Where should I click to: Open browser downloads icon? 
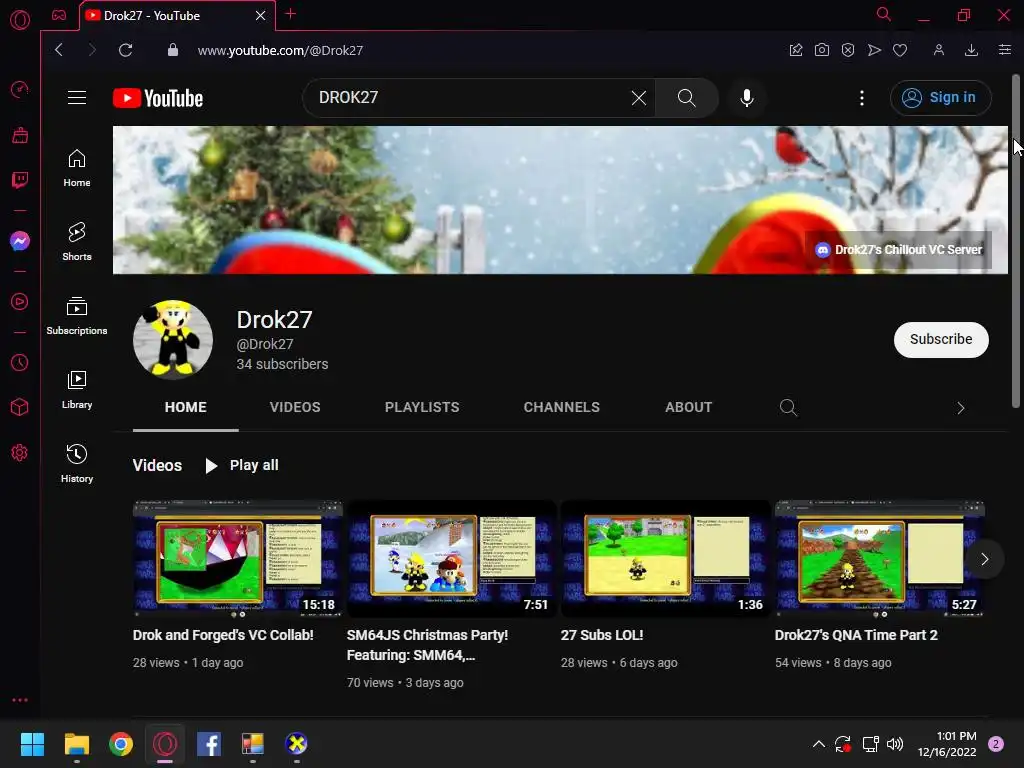[971, 50]
